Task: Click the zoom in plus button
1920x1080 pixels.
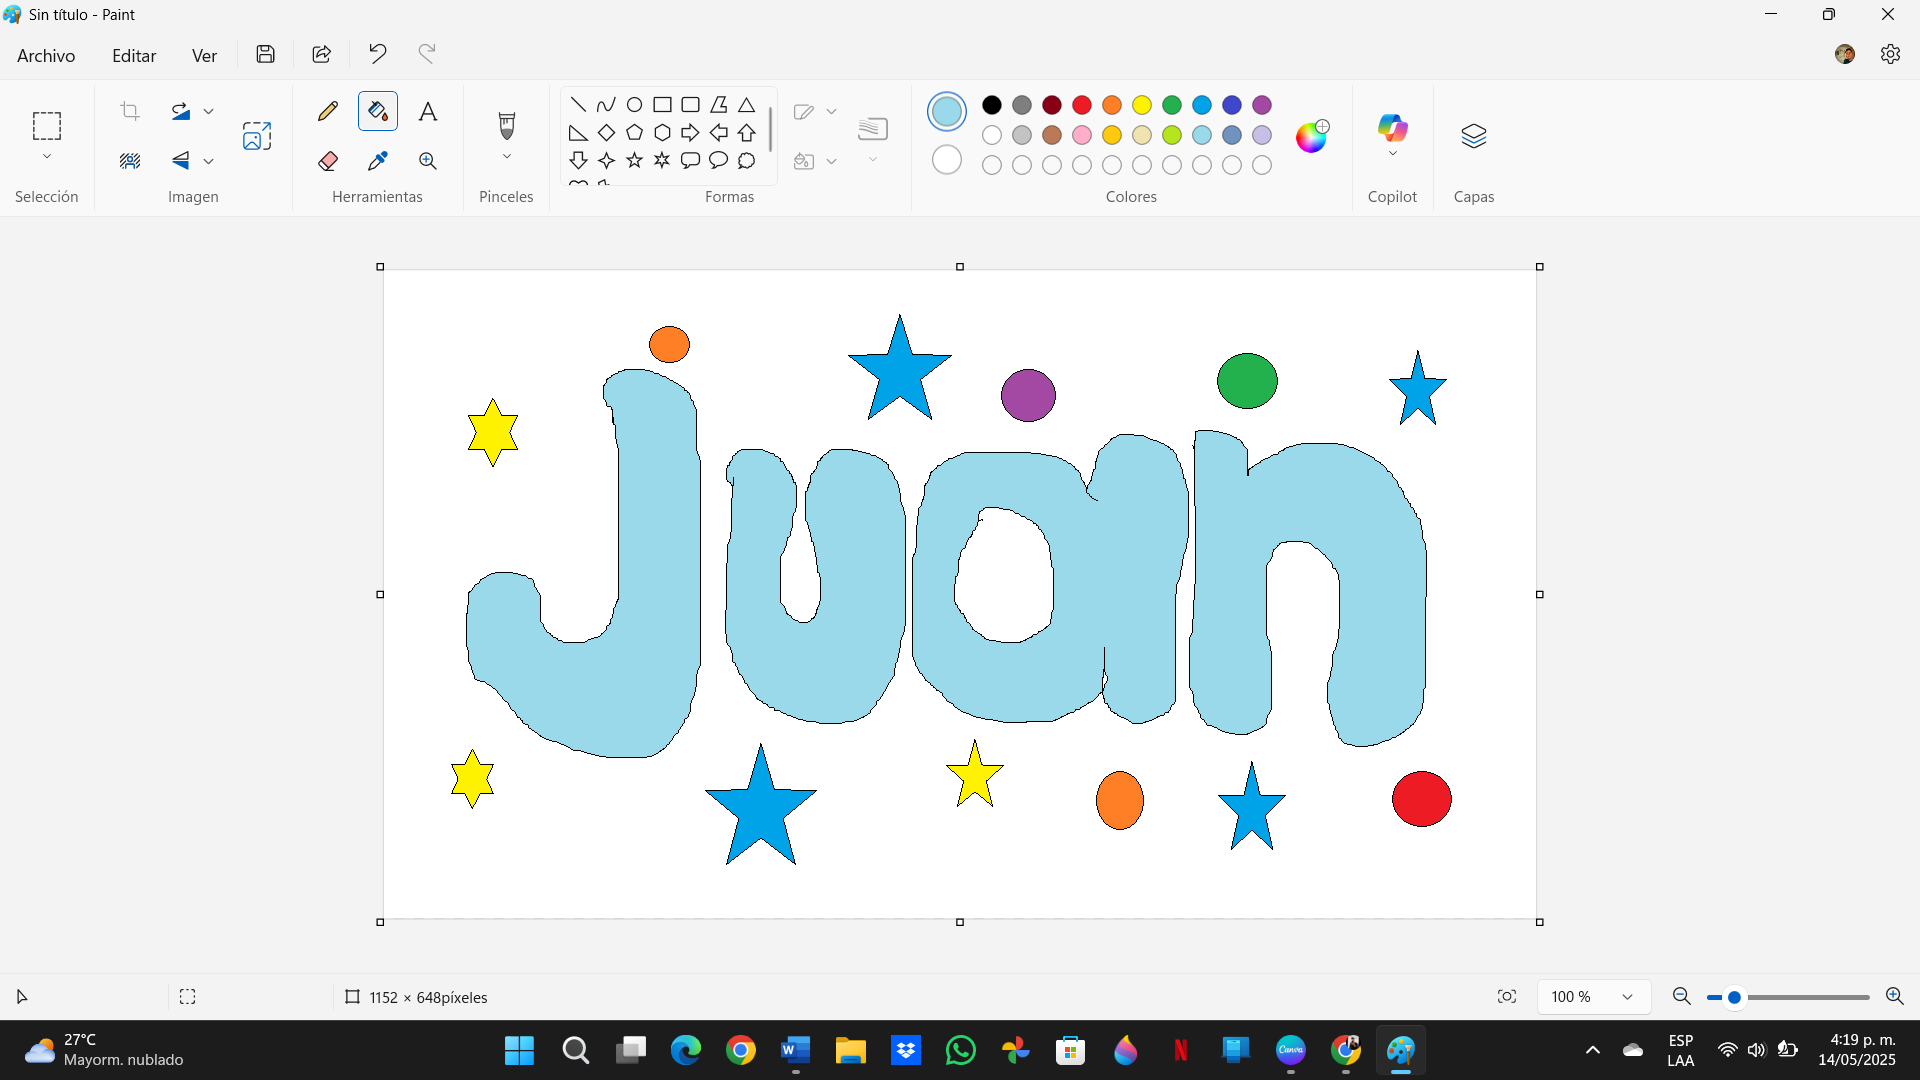Action: click(1894, 996)
